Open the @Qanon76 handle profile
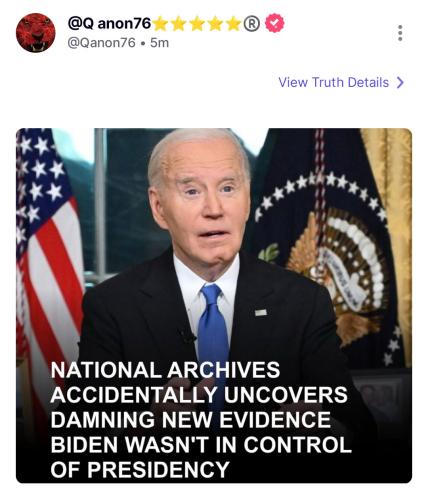Screen dimensions: 428x500 (x=102, y=43)
